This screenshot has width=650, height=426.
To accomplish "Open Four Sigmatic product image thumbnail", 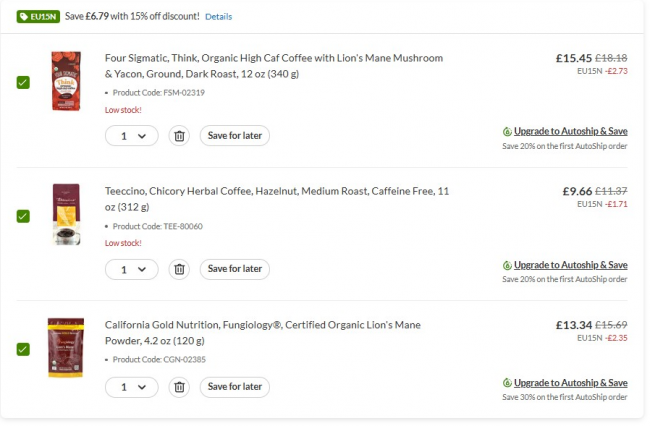I will 65,82.
